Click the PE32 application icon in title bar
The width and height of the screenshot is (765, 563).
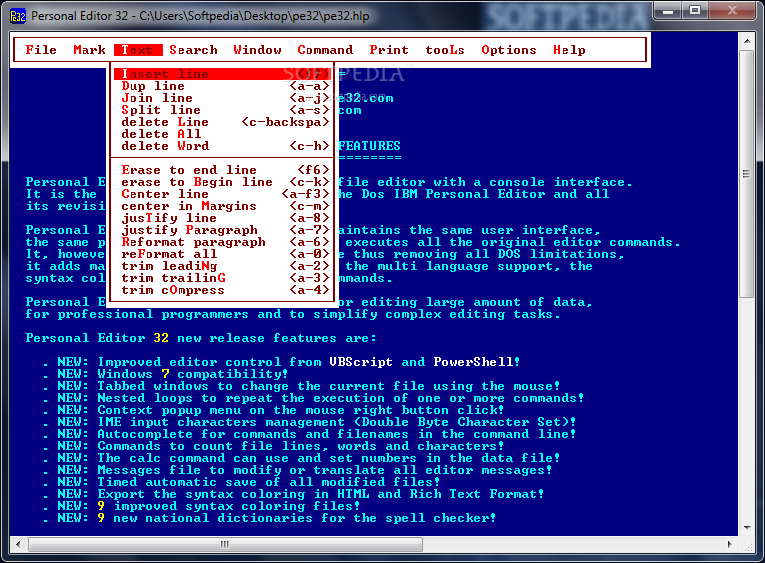(18, 16)
